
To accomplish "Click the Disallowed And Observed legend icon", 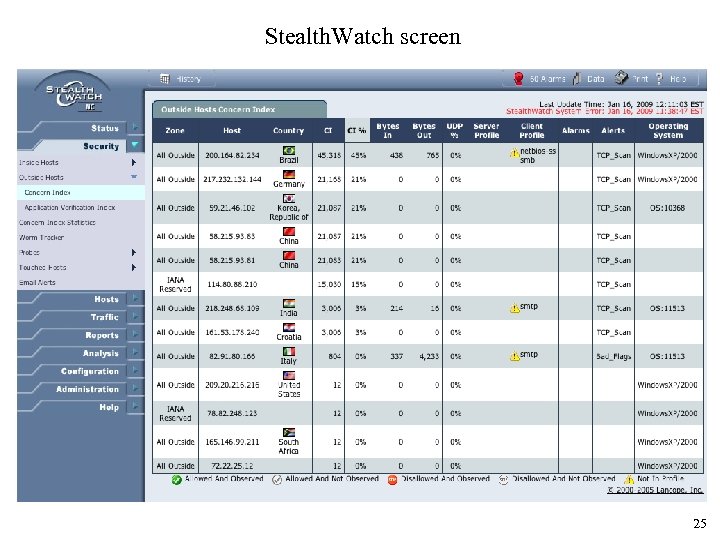I will (x=392, y=480).
